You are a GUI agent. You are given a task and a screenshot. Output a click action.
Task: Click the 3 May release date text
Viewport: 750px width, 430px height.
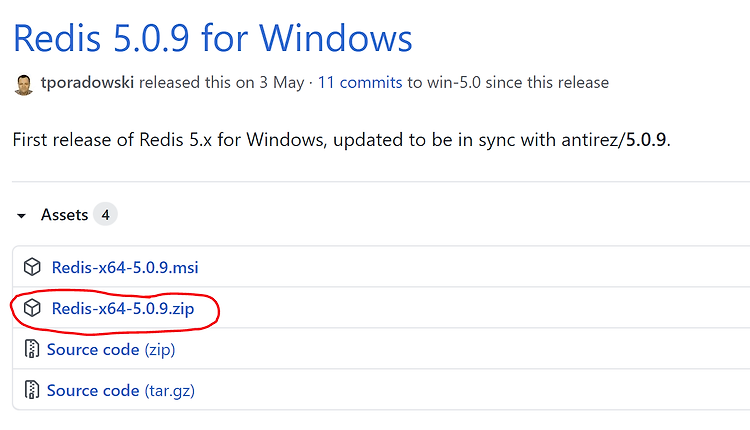282,82
